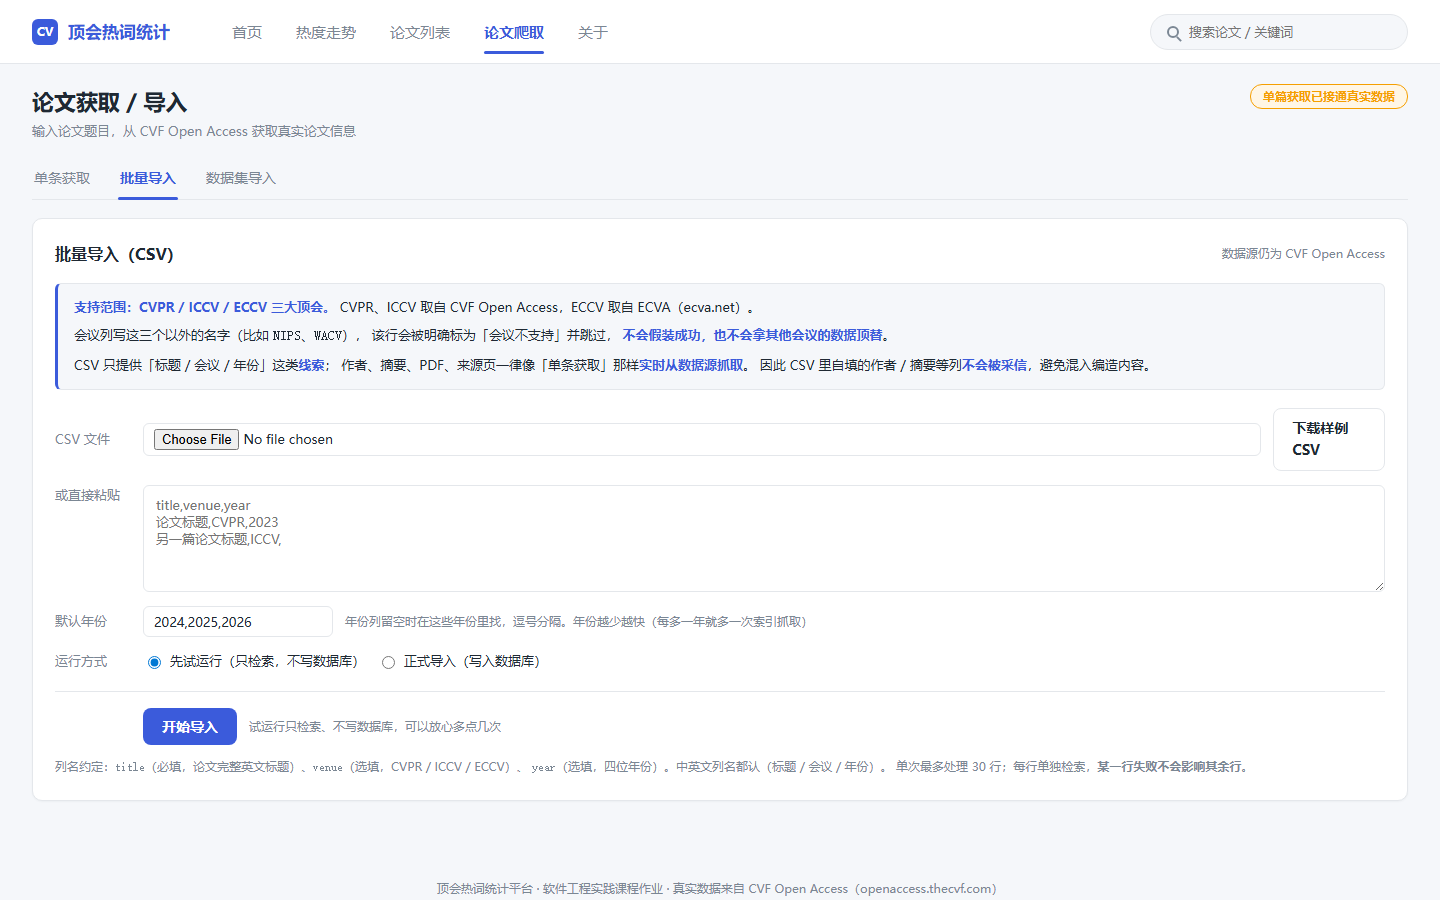Download the sample via 下载样例 CSV
This screenshot has width=1440, height=900.
point(1328,439)
